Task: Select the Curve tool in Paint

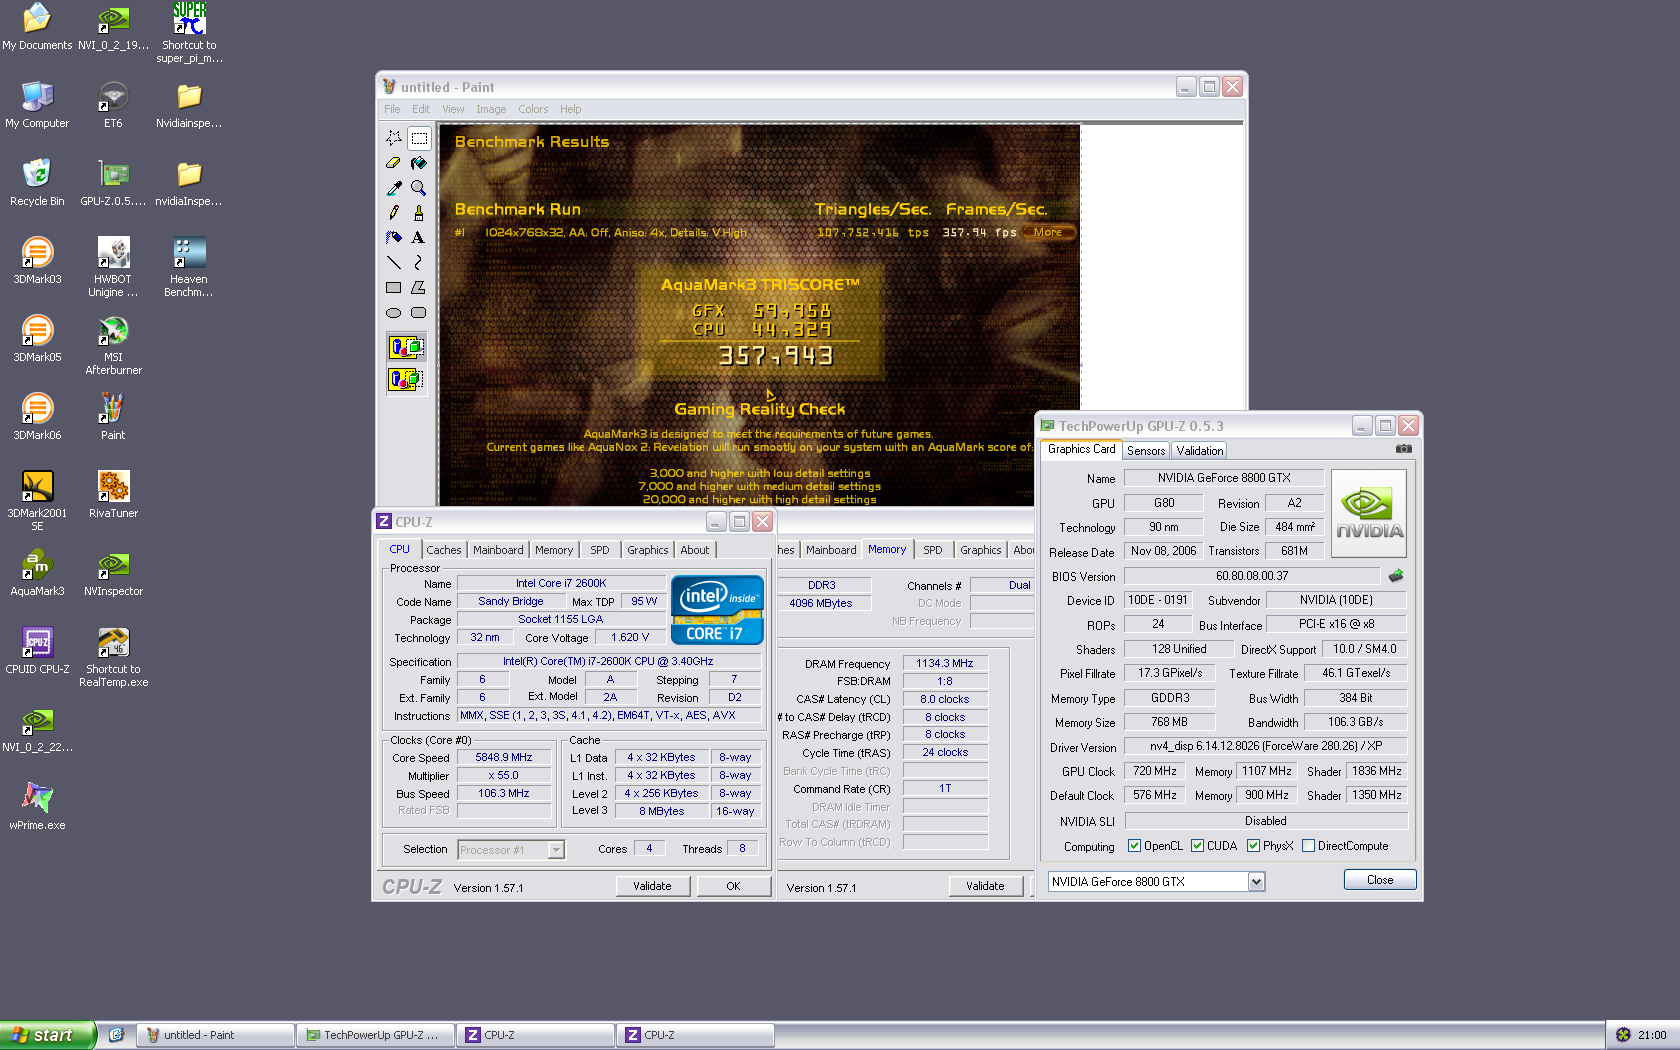Action: click(419, 263)
